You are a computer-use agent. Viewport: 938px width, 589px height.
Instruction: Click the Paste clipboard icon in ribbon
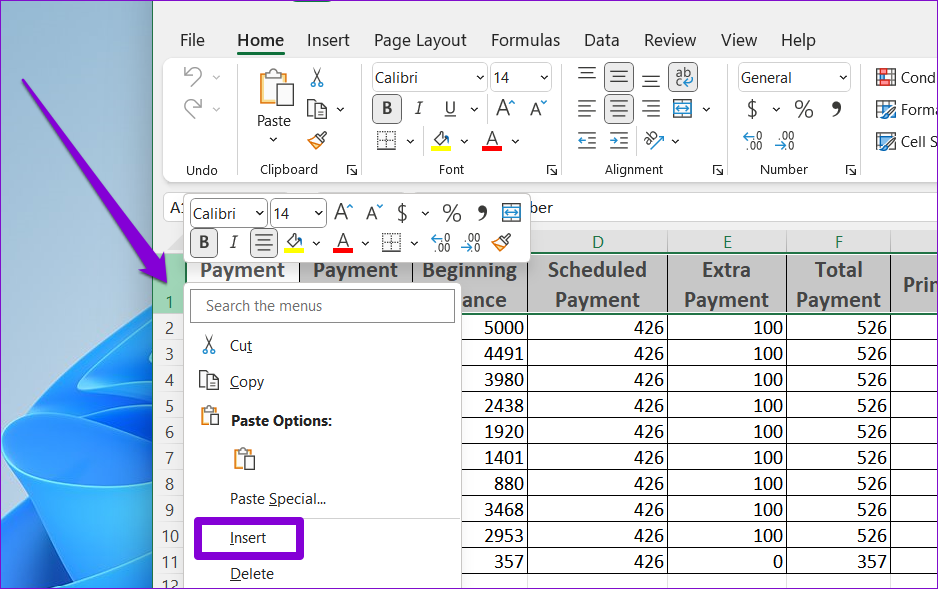pos(274,89)
